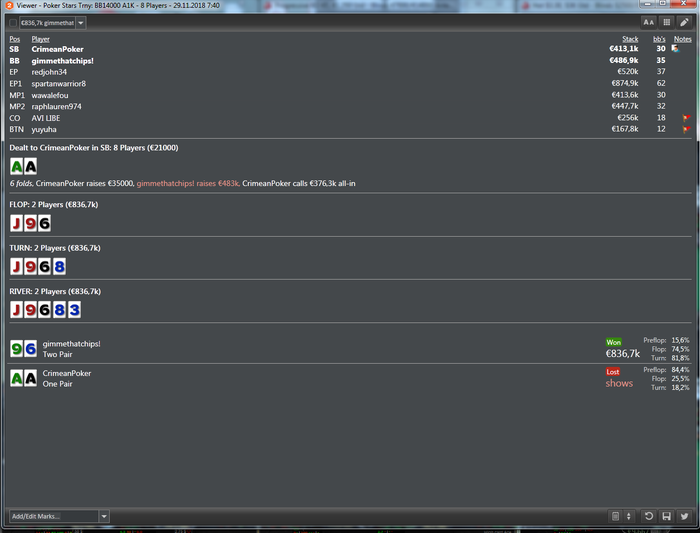Sort by the Stack column header
Viewport: 700px width, 533px height.
point(630,39)
